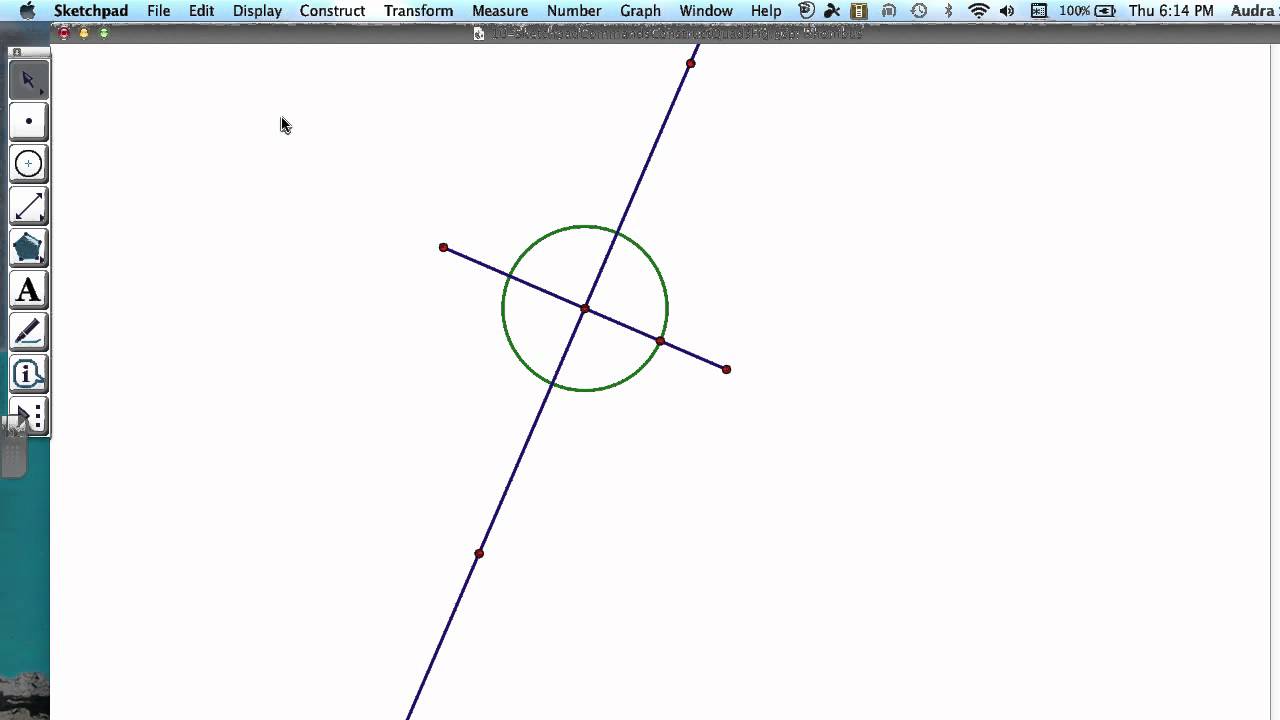Screen dimensions: 1280x720
Task: Select the segment's lower-right endpoint
Action: 726,369
